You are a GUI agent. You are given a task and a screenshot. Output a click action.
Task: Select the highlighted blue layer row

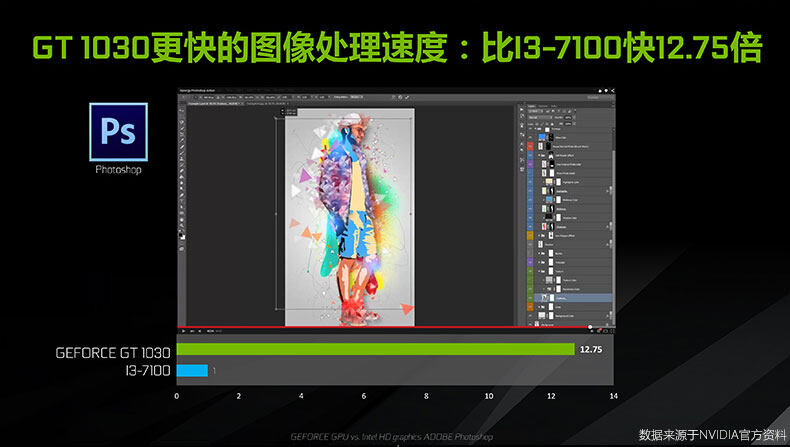click(573, 298)
